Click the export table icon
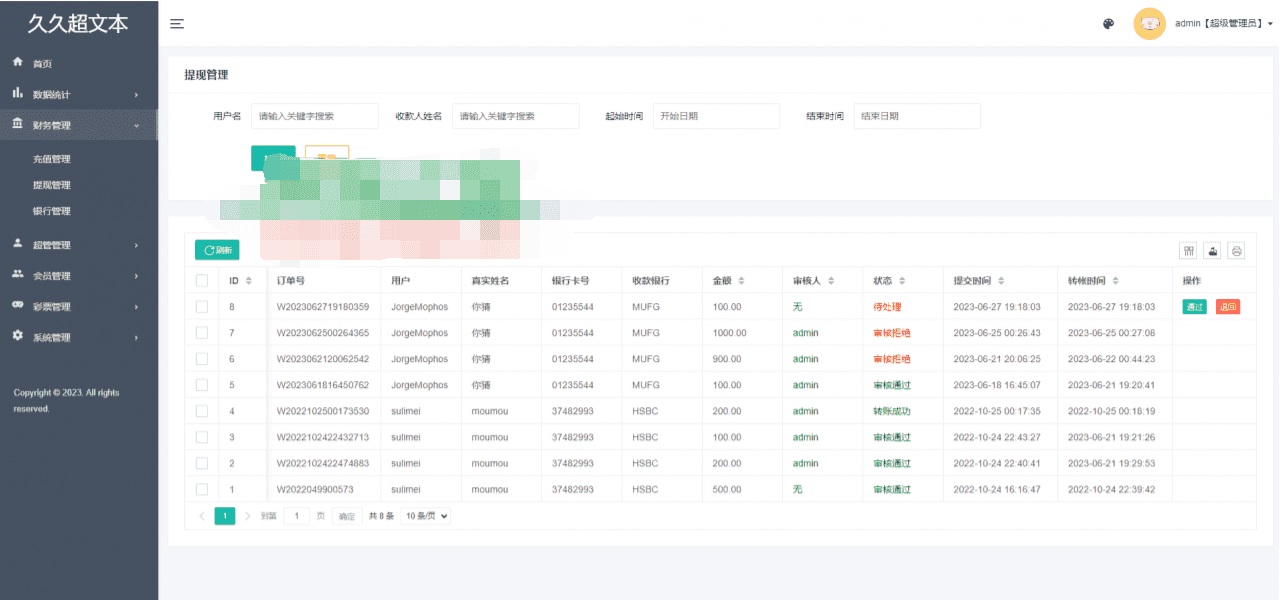Image resolution: width=1281 pixels, height=600 pixels. pos(1213,251)
